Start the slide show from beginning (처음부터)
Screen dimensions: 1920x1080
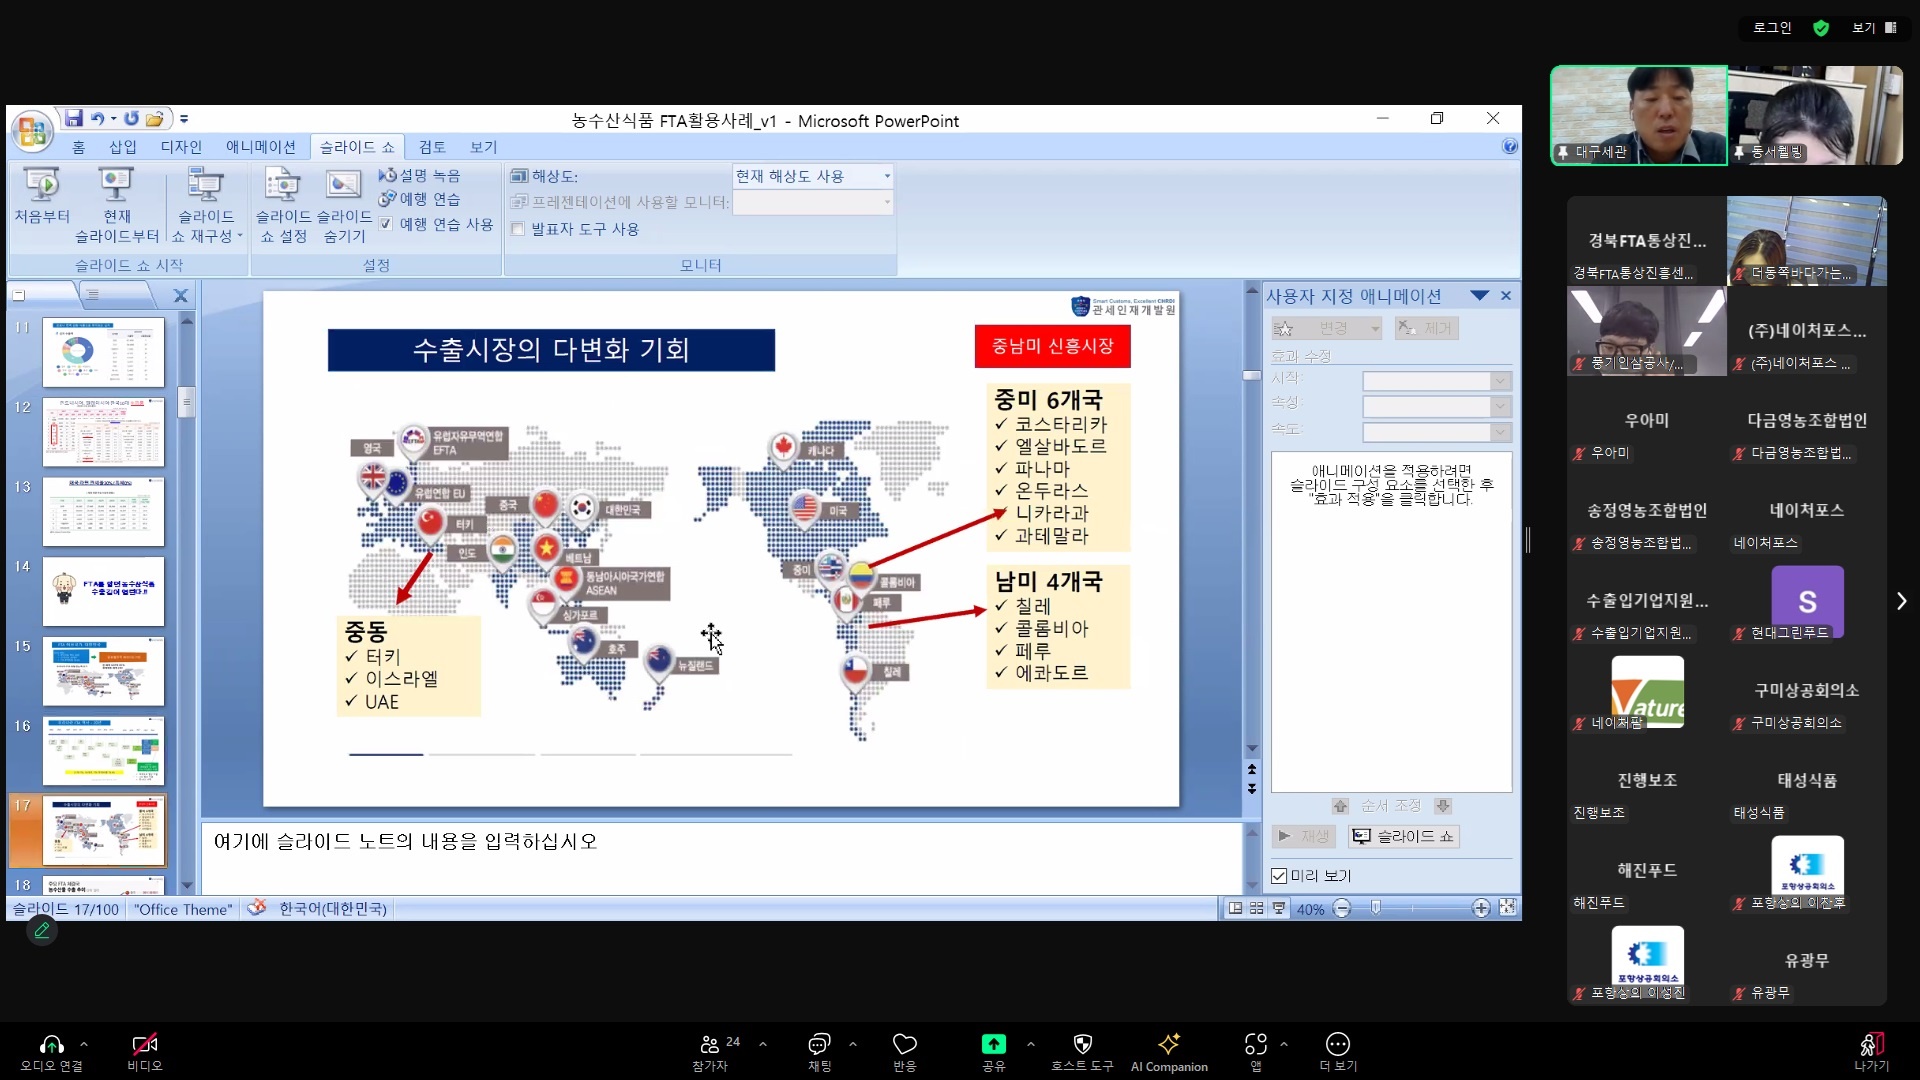(x=42, y=196)
